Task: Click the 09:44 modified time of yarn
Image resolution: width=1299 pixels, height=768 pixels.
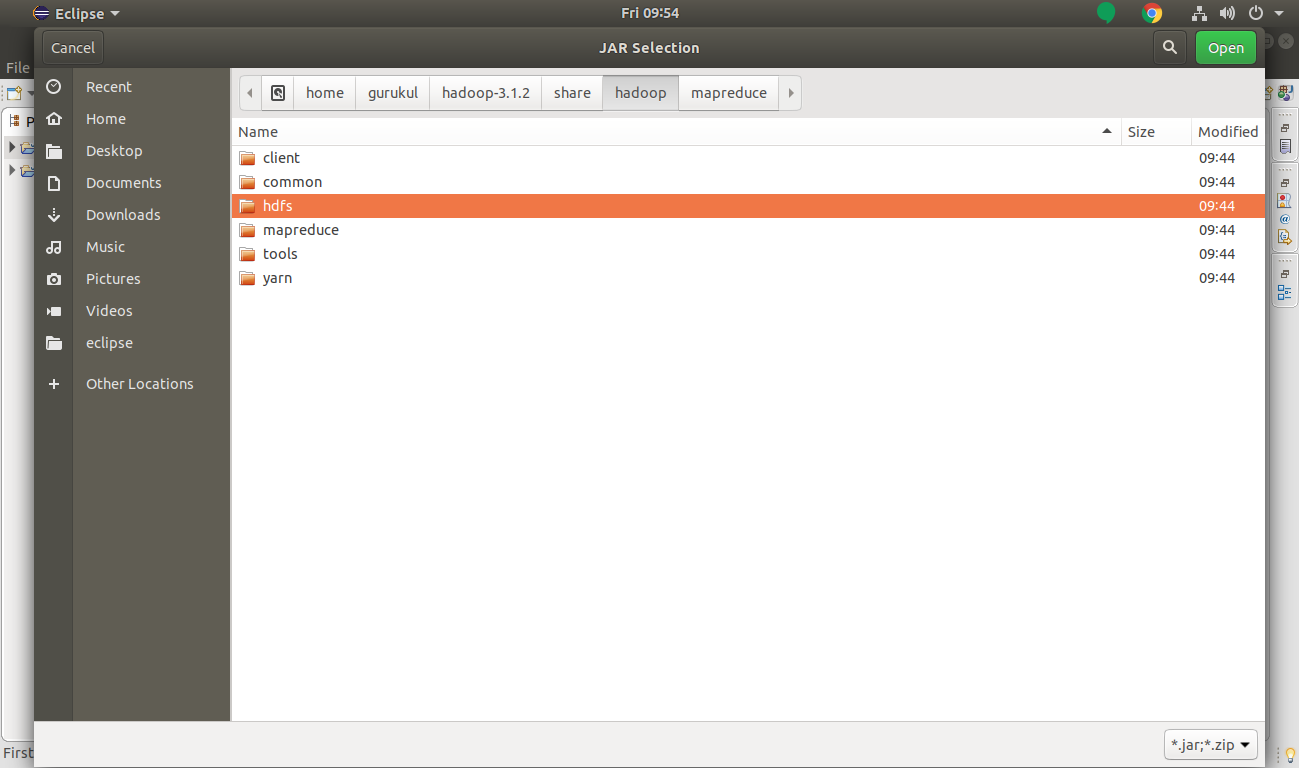Action: tap(1217, 278)
